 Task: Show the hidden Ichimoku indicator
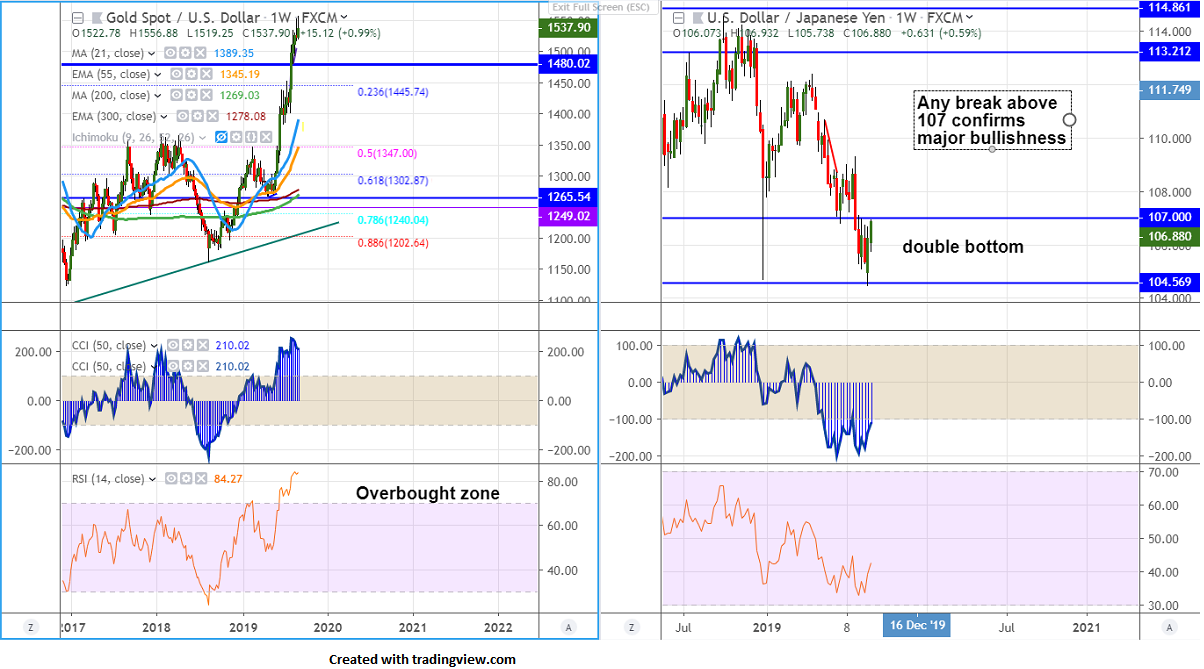pos(221,137)
